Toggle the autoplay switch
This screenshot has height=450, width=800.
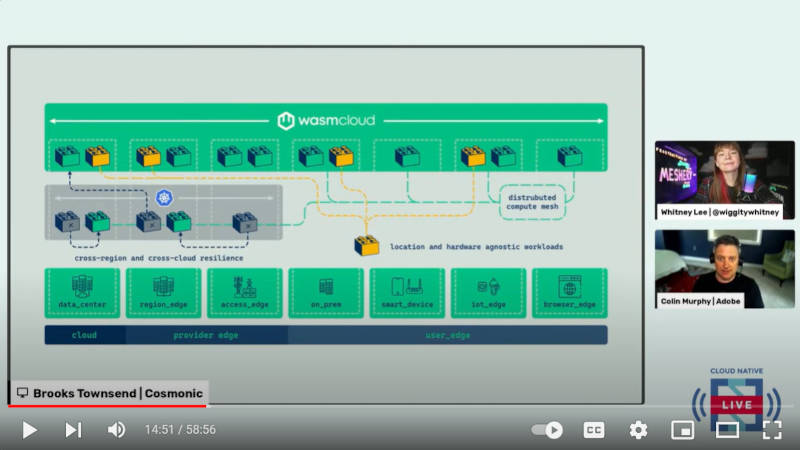[547, 430]
